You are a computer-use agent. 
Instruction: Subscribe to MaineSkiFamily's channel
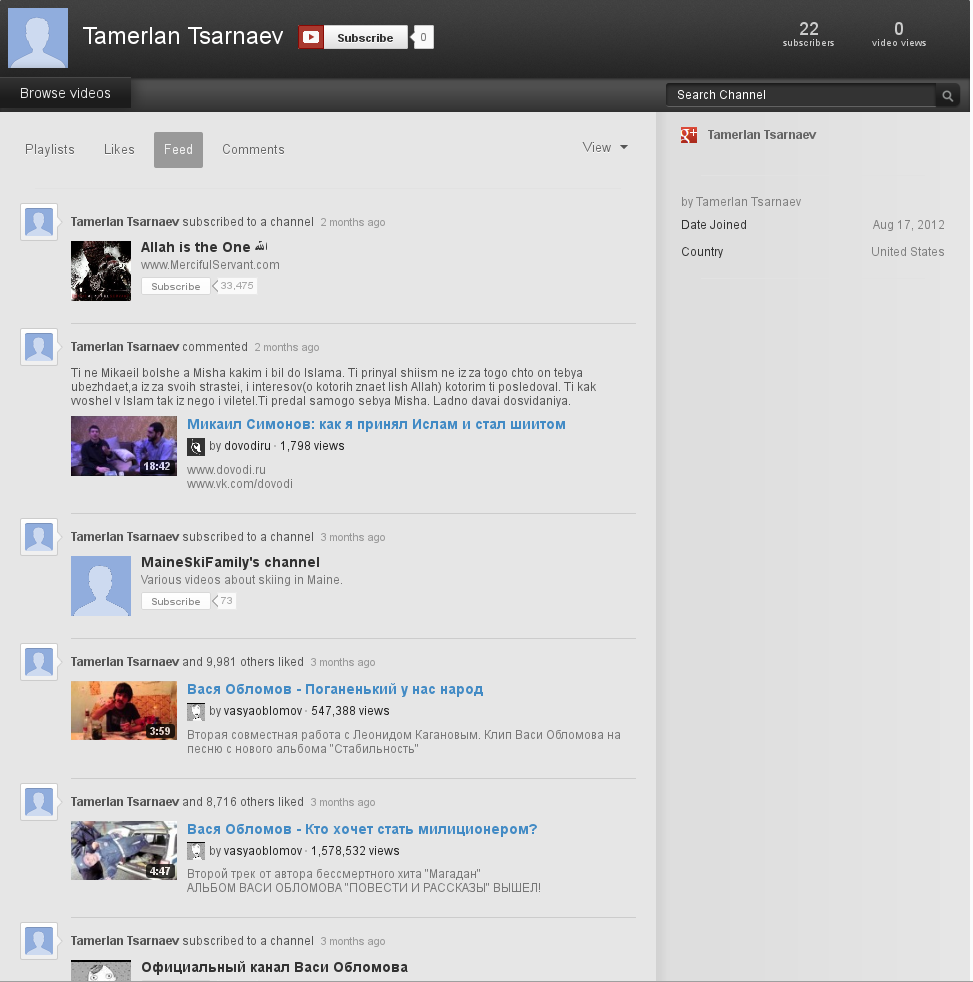coord(175,601)
